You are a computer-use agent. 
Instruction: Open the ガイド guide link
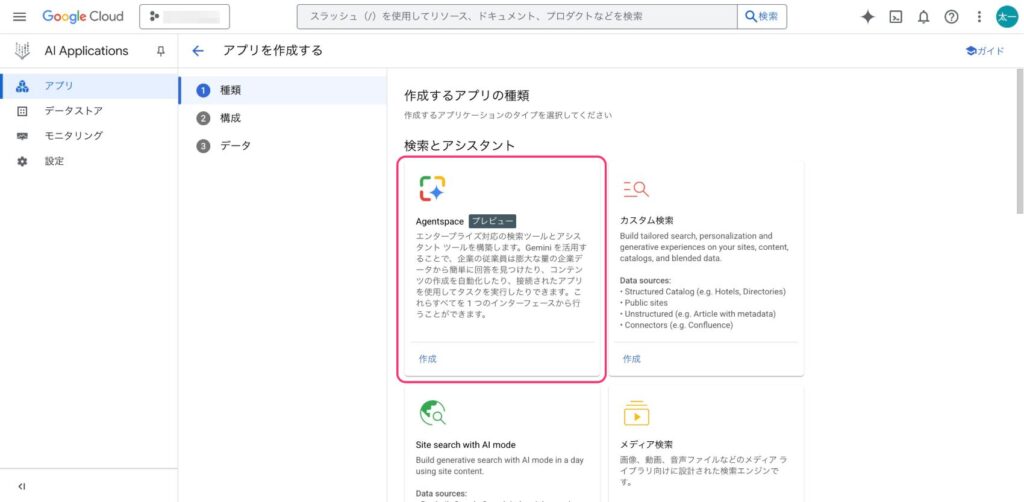point(985,51)
